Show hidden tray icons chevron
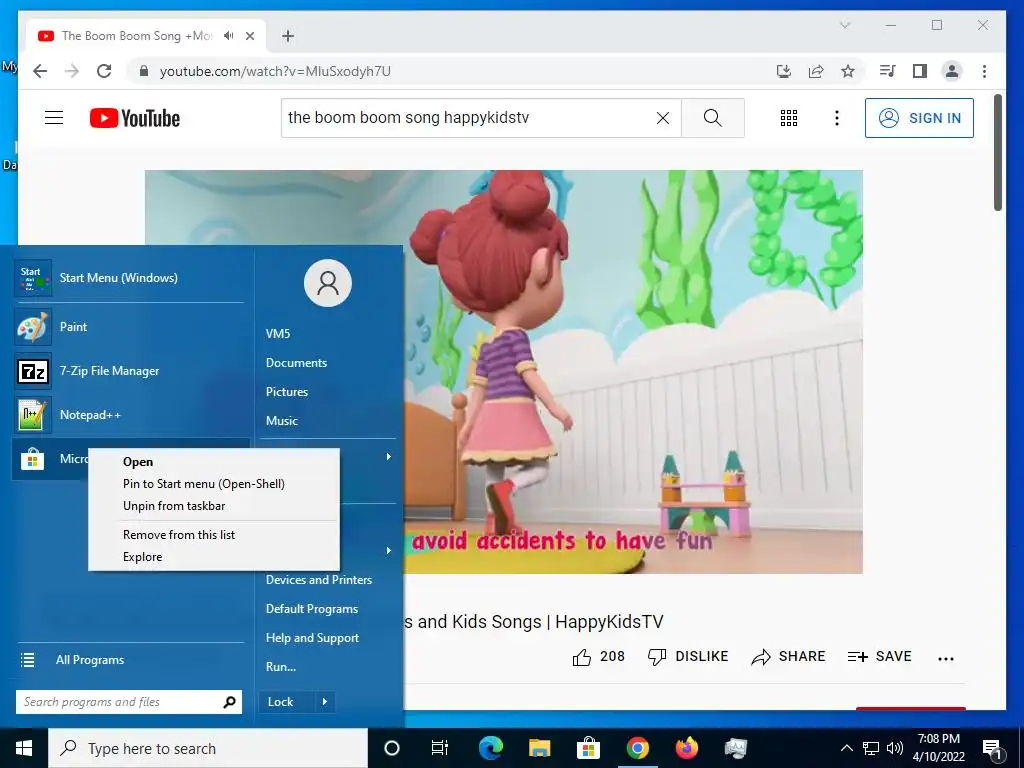The height and width of the screenshot is (768, 1024). click(846, 748)
